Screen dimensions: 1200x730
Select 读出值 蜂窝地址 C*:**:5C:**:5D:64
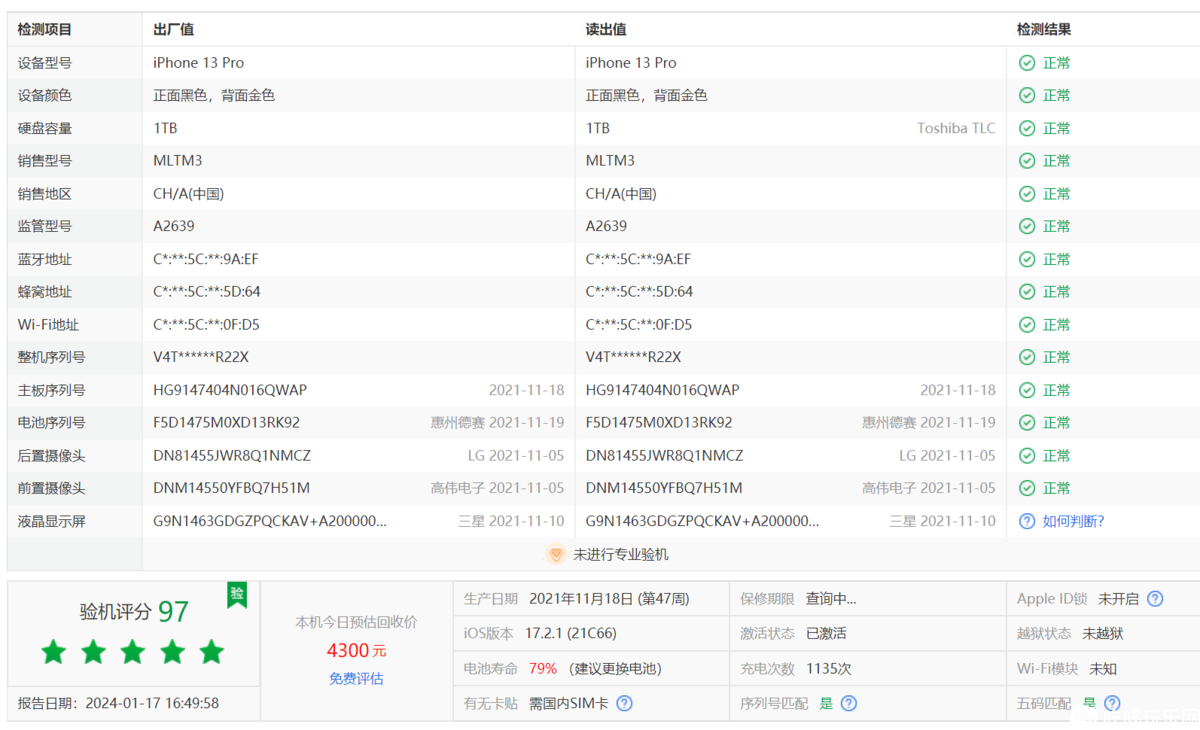click(x=639, y=292)
